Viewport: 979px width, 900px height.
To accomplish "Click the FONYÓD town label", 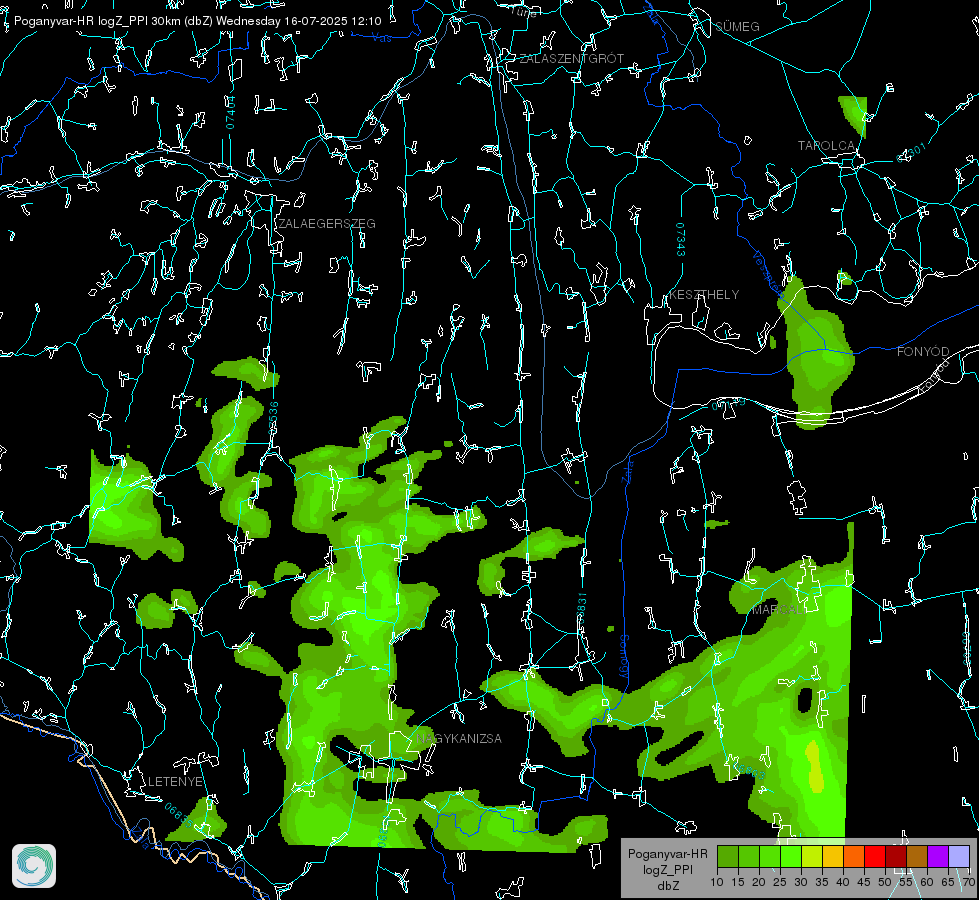I will (923, 352).
